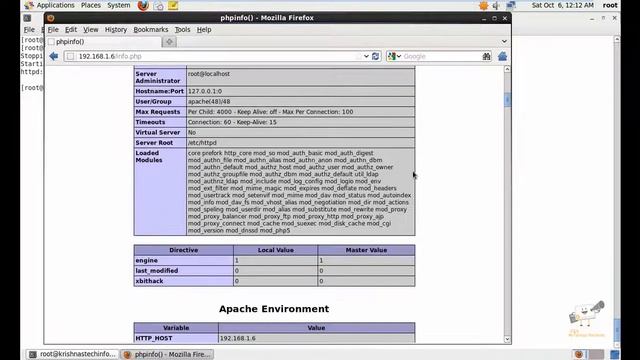Image resolution: width=640 pixels, height=360 pixels.
Task: Open the History menu
Action: click(x=116, y=30)
